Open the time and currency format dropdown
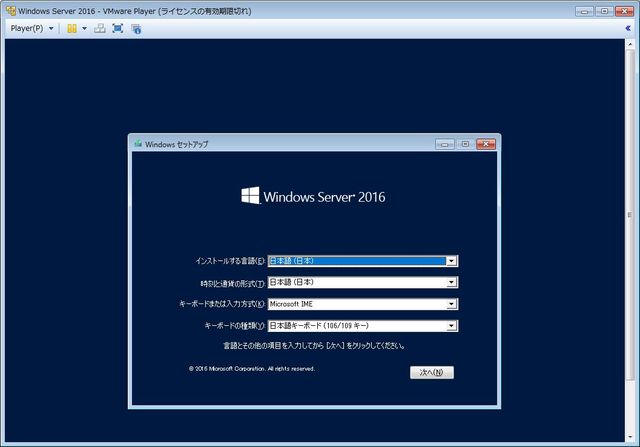Image resolution: width=640 pixels, height=447 pixels. tap(451, 282)
